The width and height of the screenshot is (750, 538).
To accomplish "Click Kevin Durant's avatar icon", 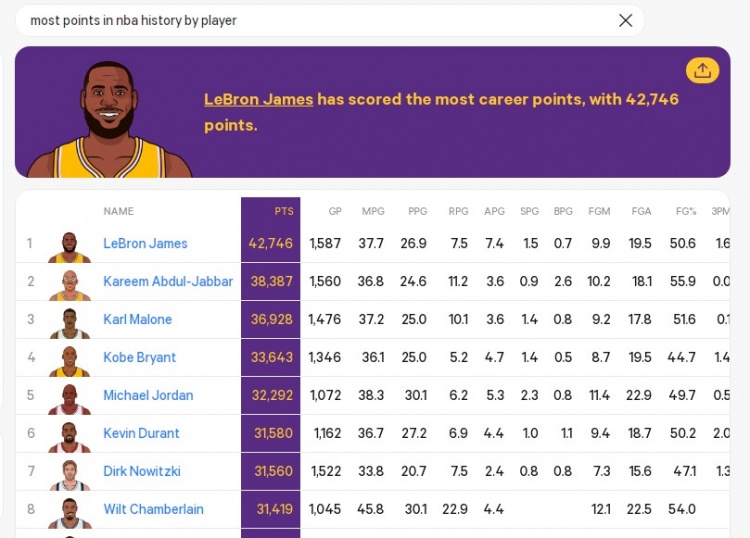I will pos(69,434).
